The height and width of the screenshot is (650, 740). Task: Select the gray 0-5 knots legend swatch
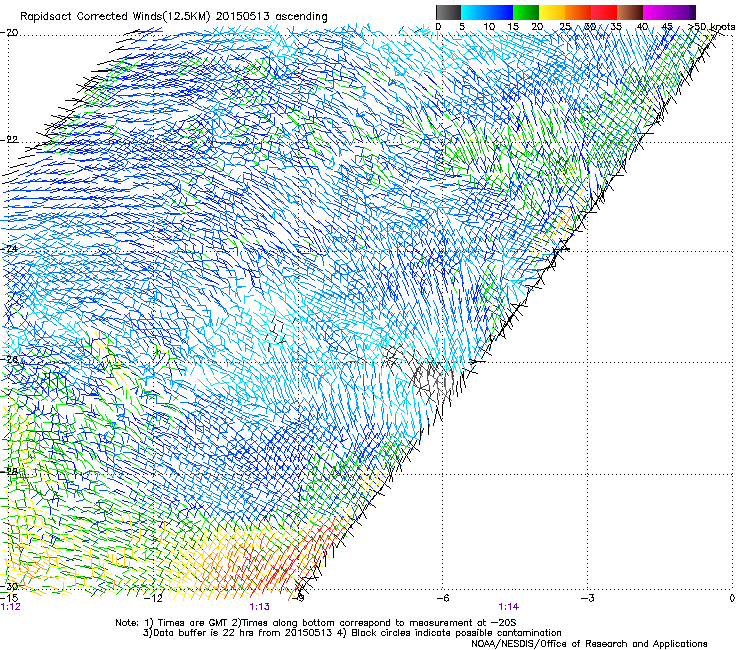(448, 12)
